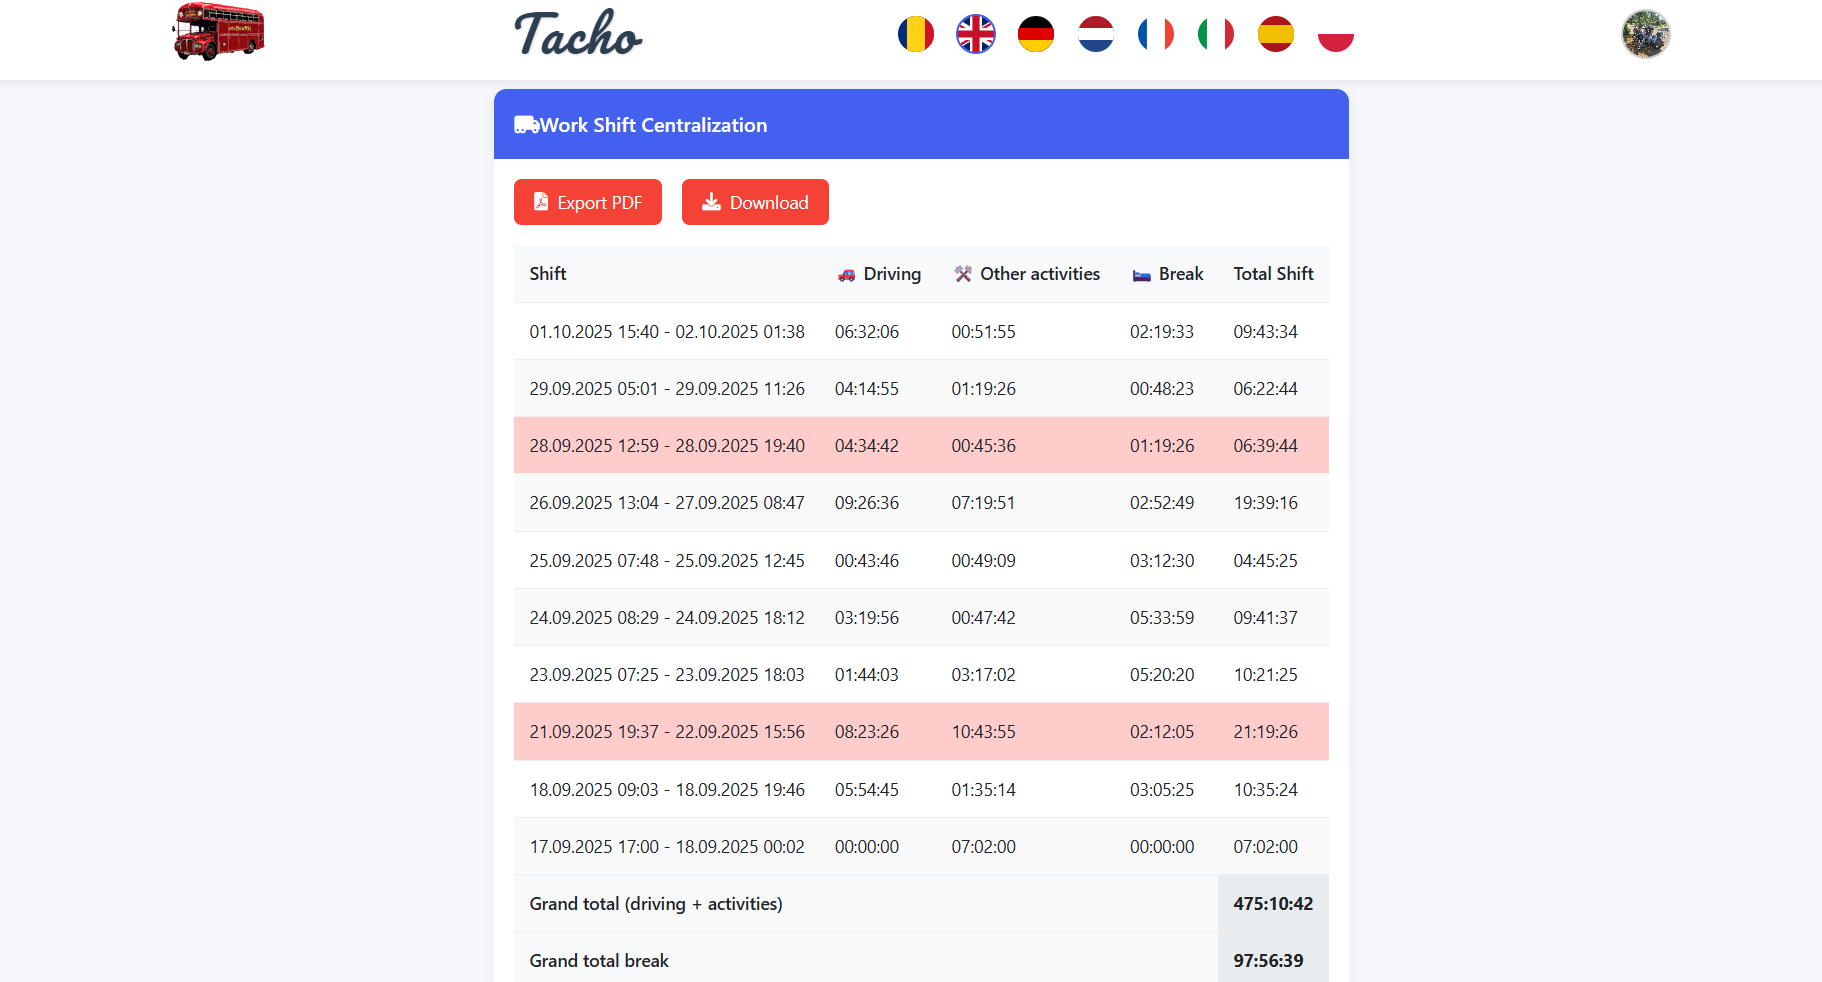Open the user profile avatar
Screen dimensions: 1822x982
click(x=1645, y=34)
